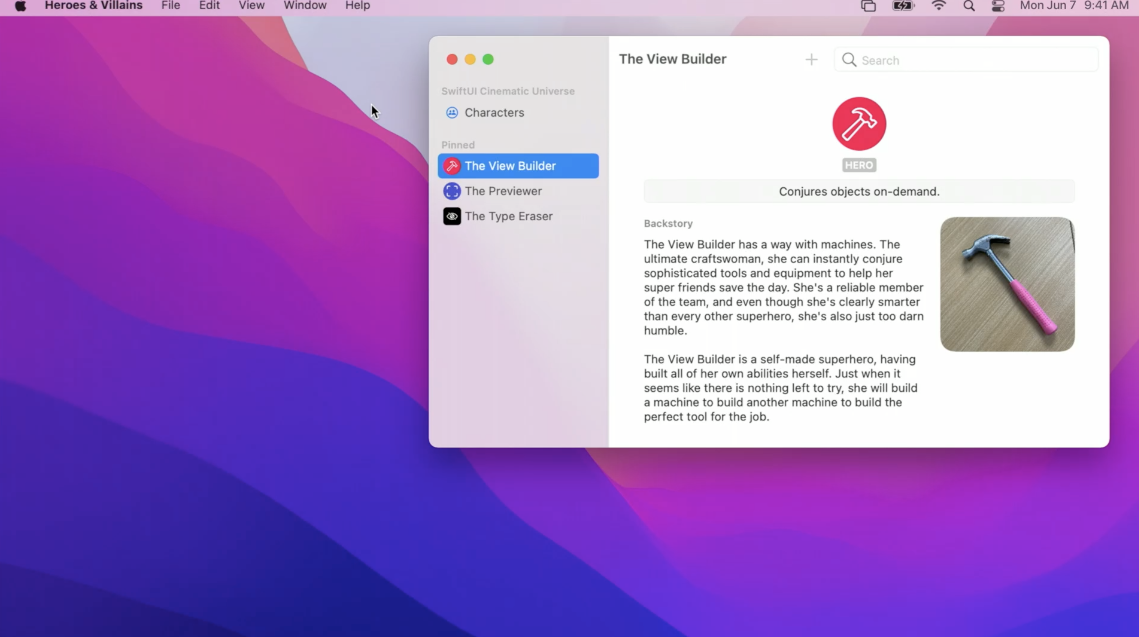
Task: Open the Help menu
Action: (357, 6)
